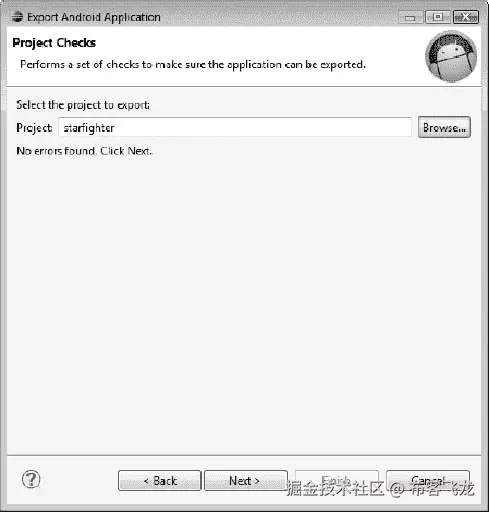Click the disabled Finish button
This screenshot has width=489, height=512.
[337, 480]
